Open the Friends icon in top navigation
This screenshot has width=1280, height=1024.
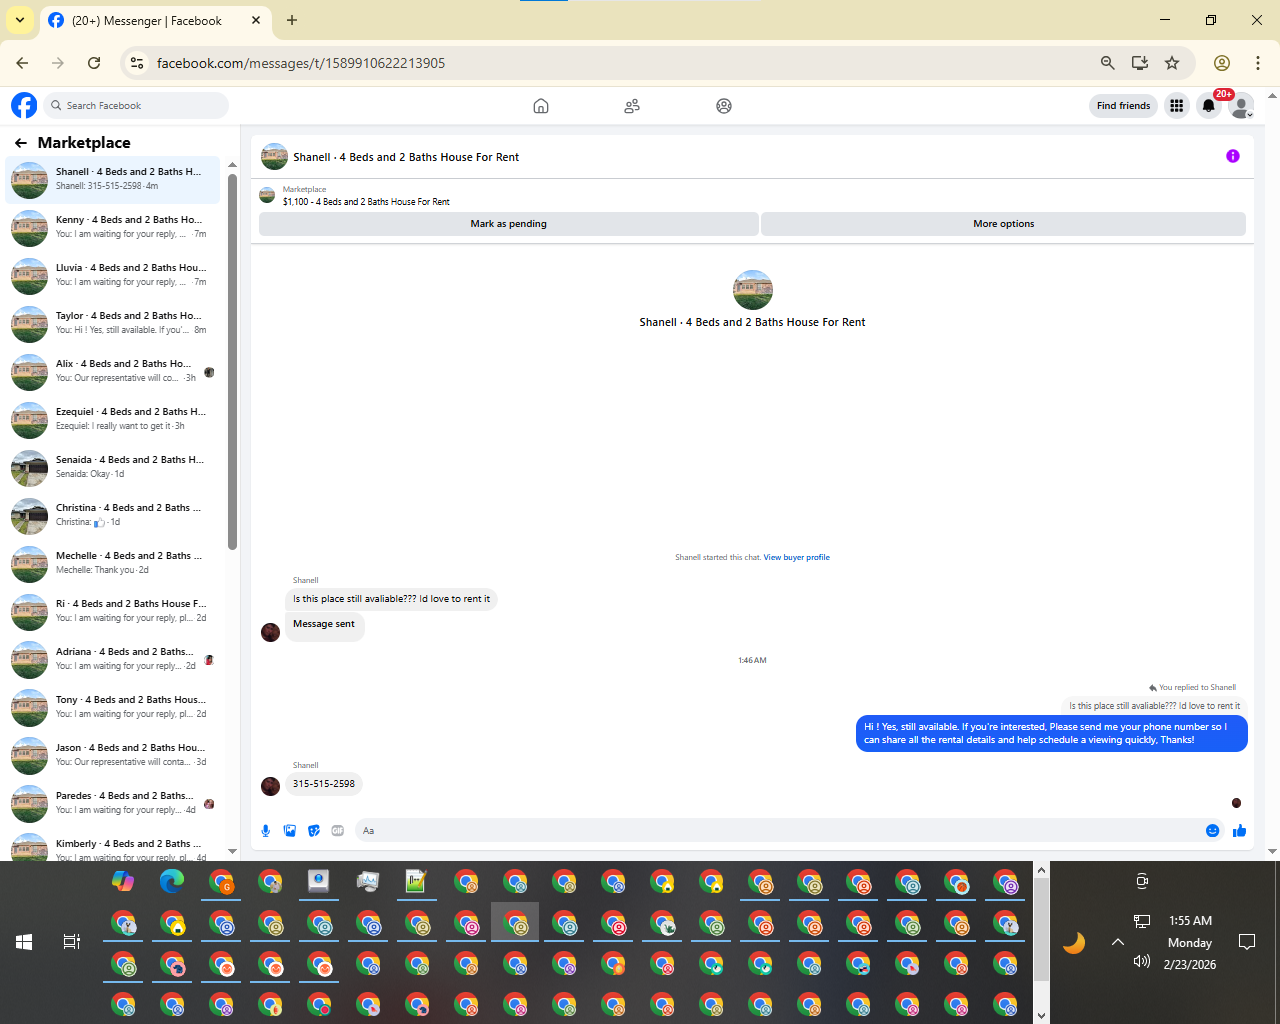tap(632, 106)
